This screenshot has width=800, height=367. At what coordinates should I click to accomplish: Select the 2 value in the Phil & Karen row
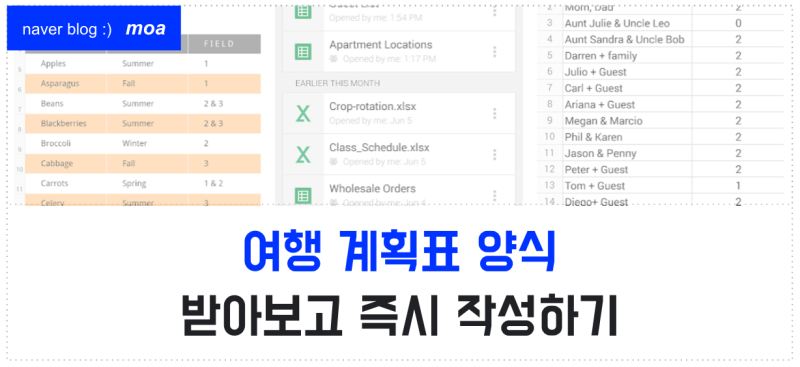(738, 137)
